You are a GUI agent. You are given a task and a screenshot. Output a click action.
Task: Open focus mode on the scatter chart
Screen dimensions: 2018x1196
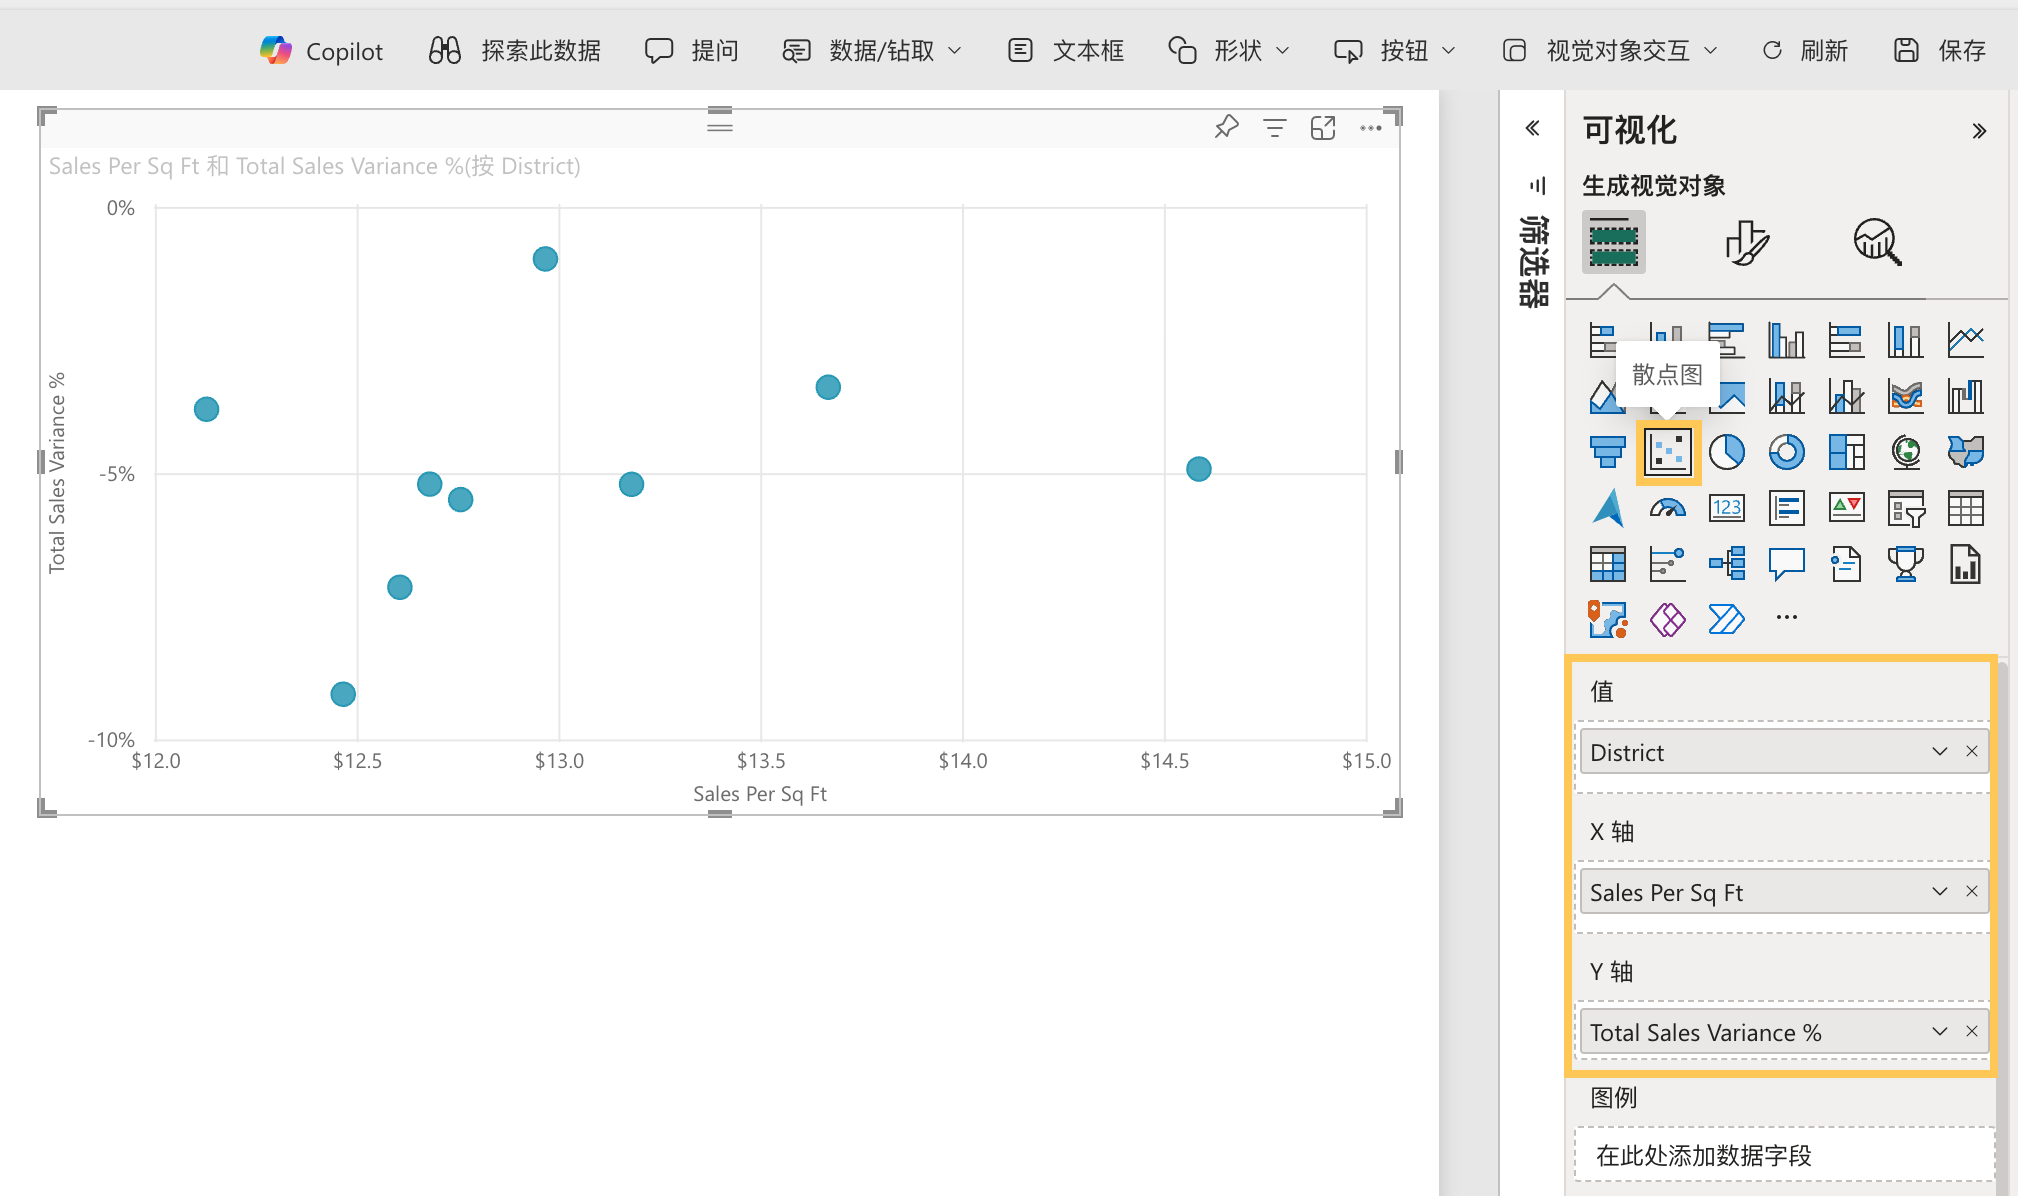pyautogui.click(x=1322, y=127)
